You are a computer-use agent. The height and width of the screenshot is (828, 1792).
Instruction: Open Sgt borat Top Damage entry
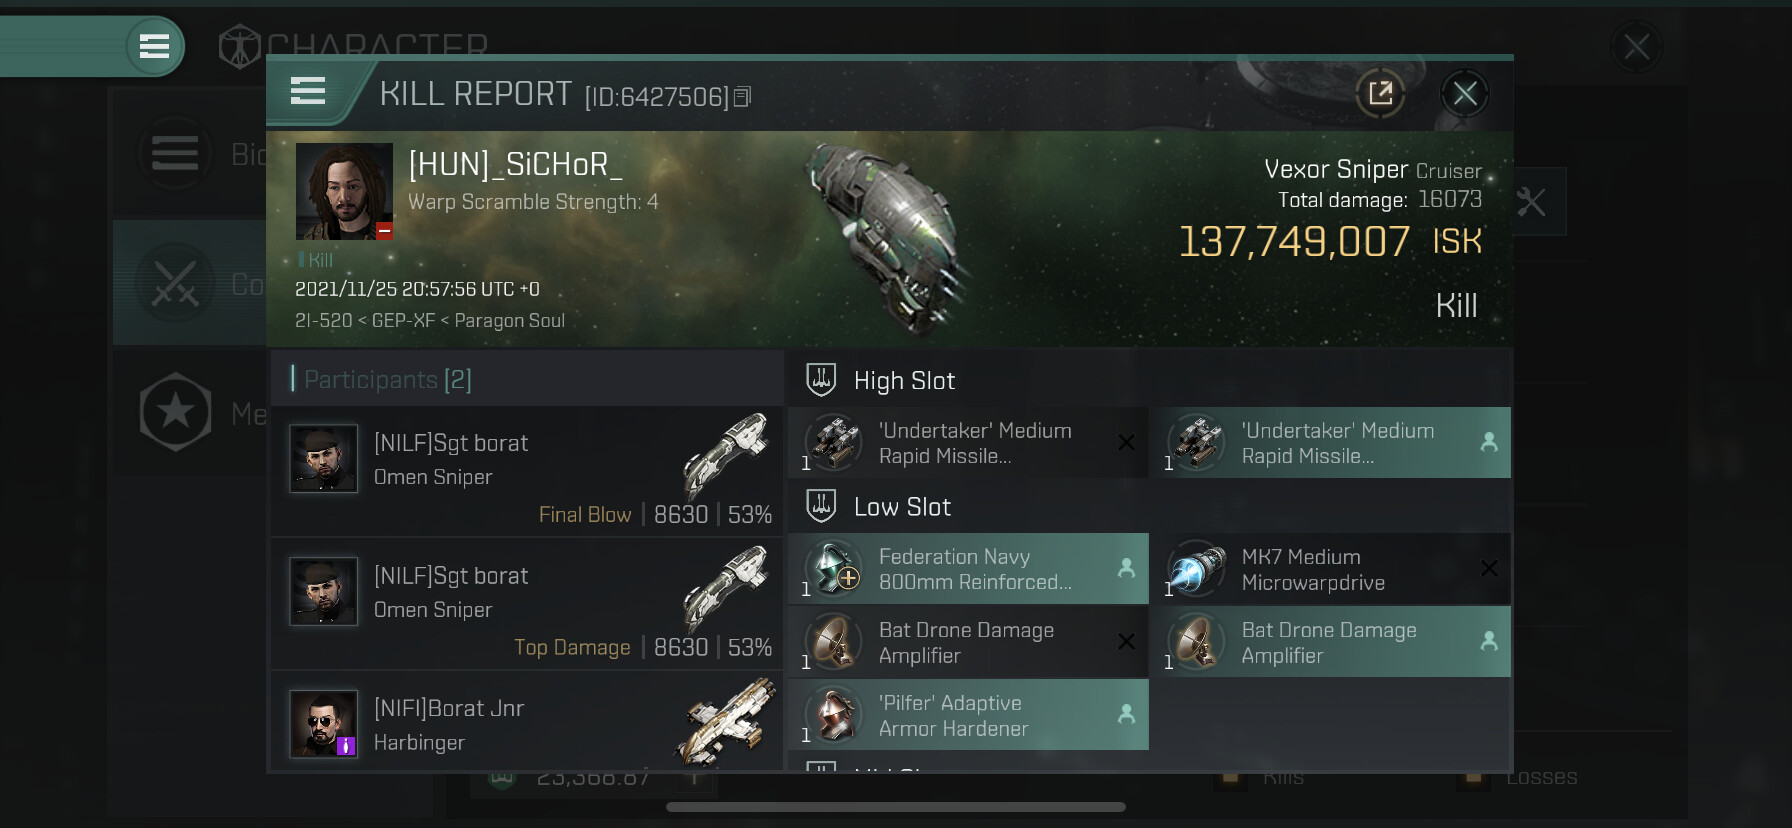(x=527, y=604)
